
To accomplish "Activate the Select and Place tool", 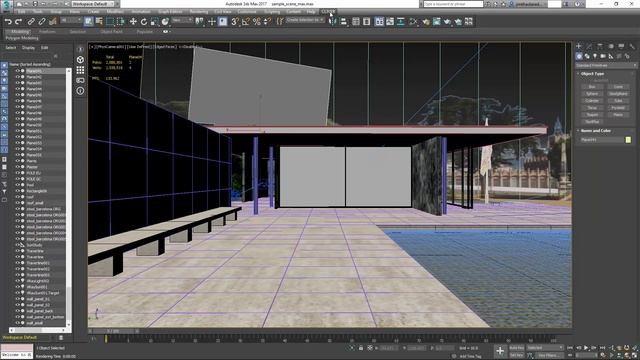I will click(165, 21).
